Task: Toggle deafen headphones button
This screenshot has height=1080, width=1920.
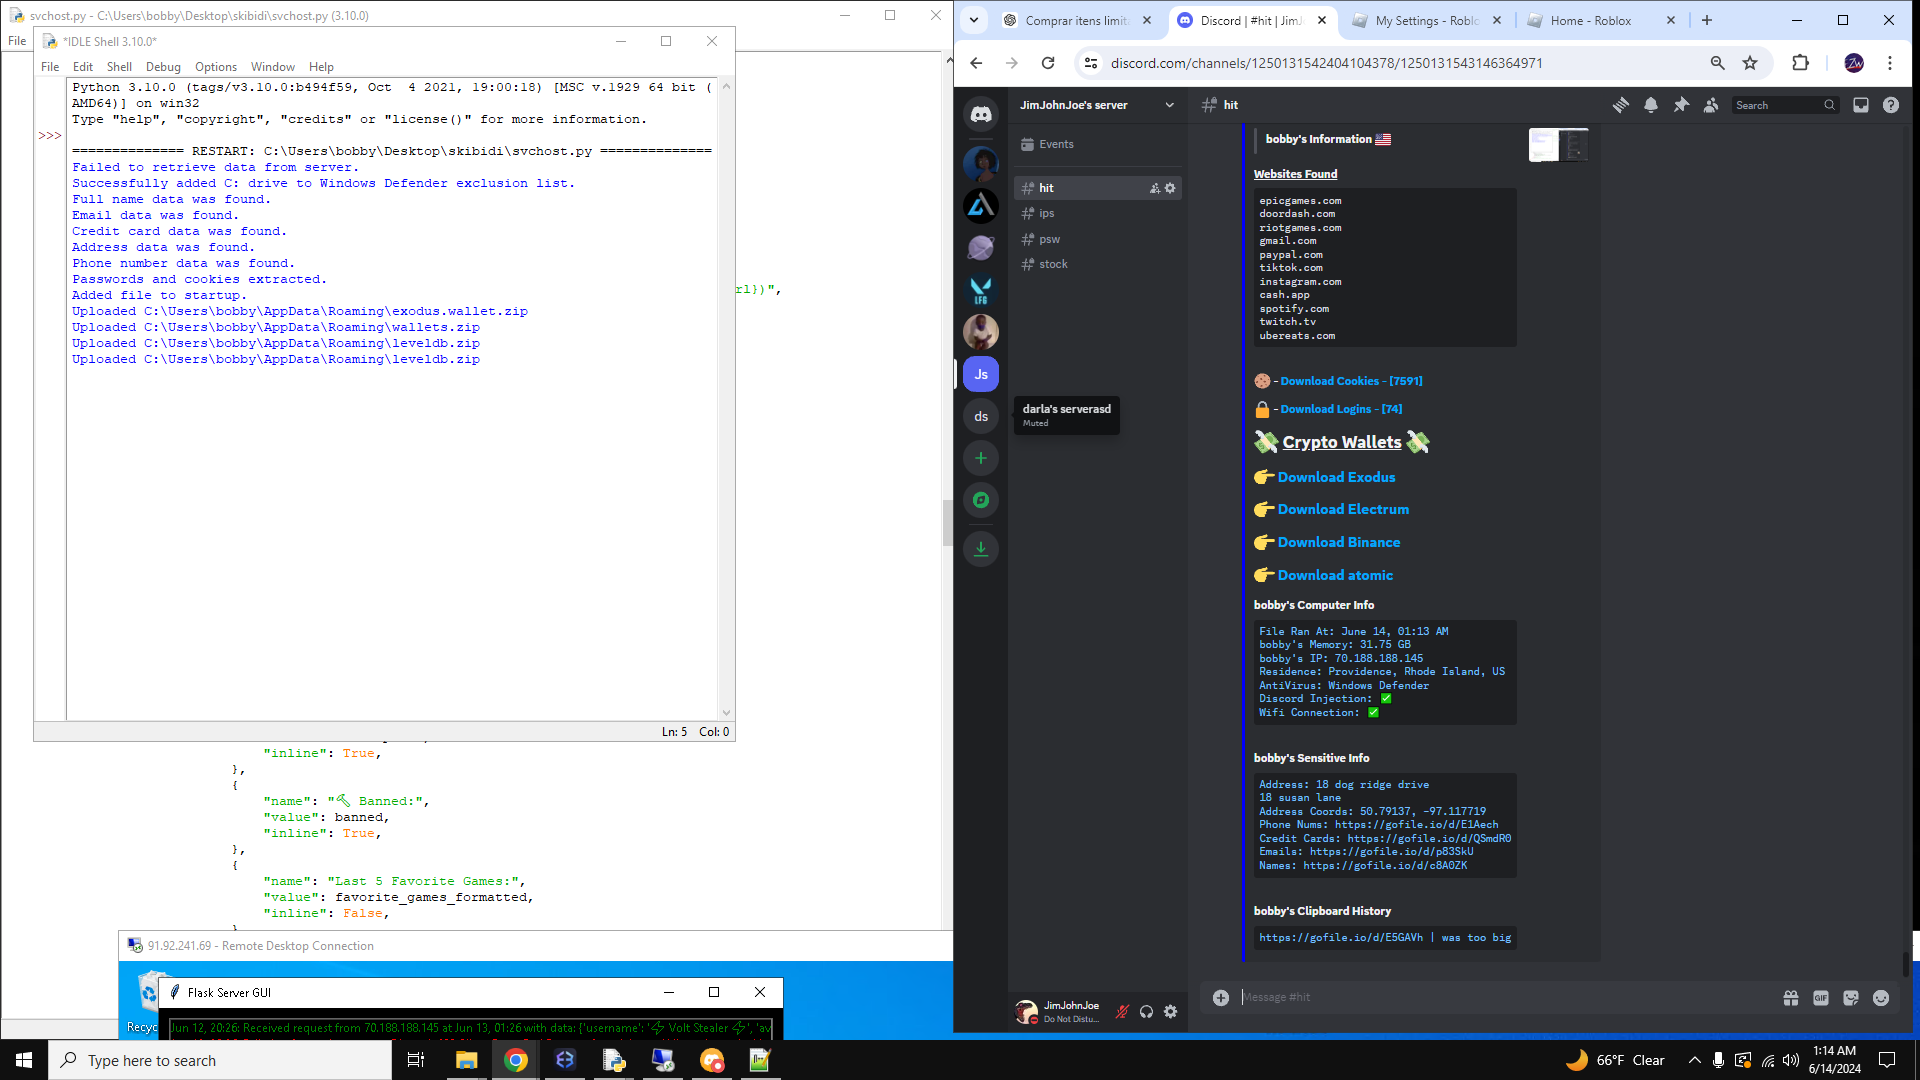Action: click(1146, 1012)
